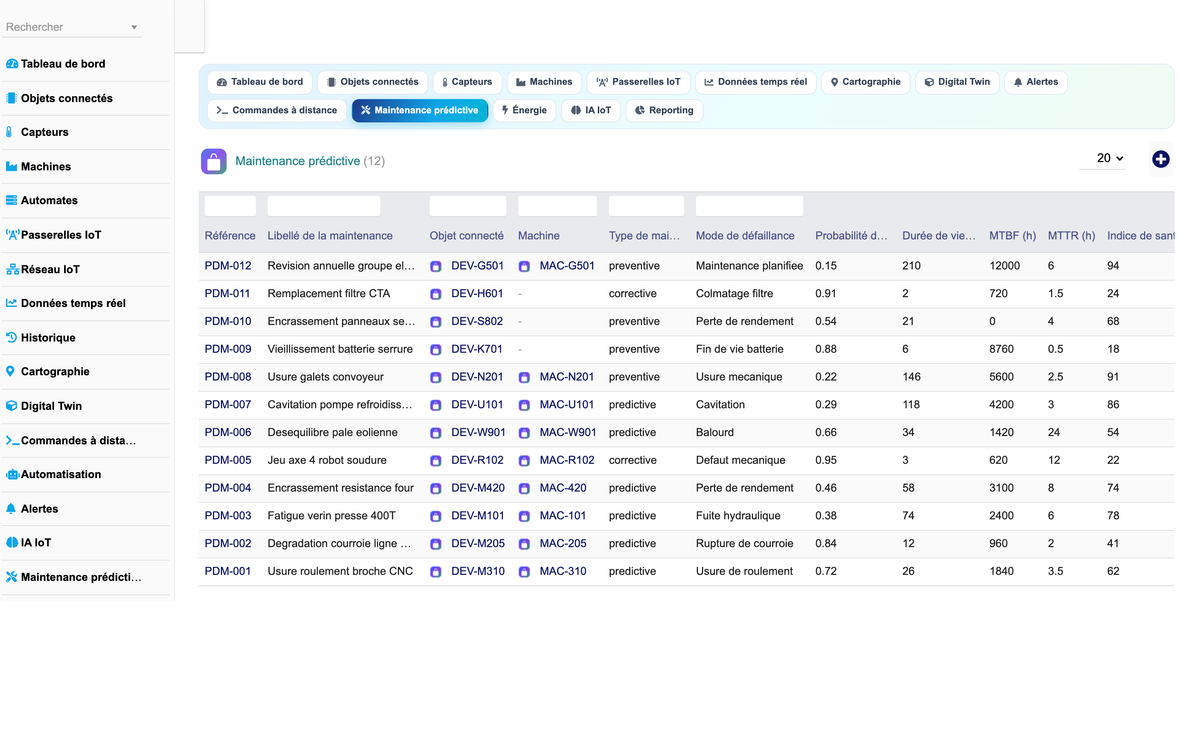Sort by the MTTR (h) column header
The width and height of the screenshot is (1200, 743).
(x=1071, y=236)
